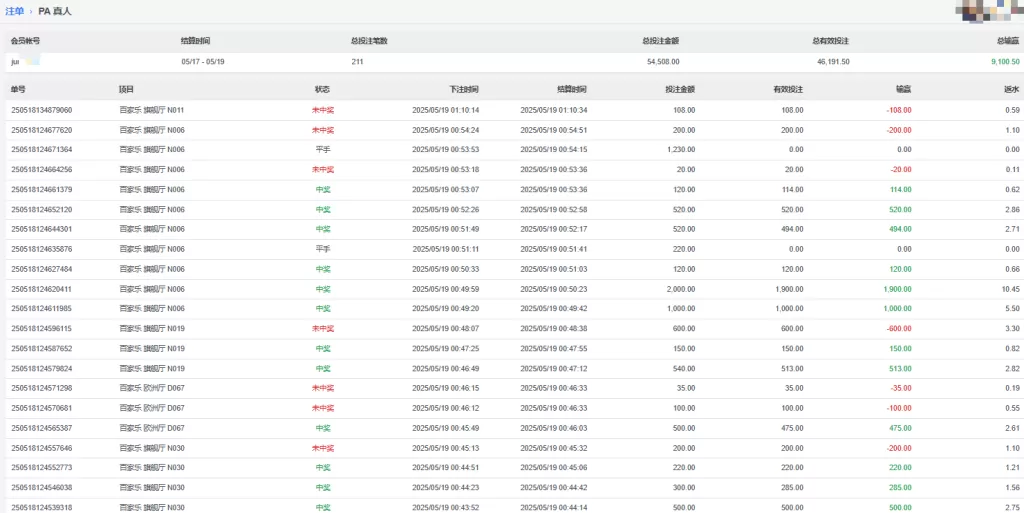Select order number 250518124570681

click(42, 408)
